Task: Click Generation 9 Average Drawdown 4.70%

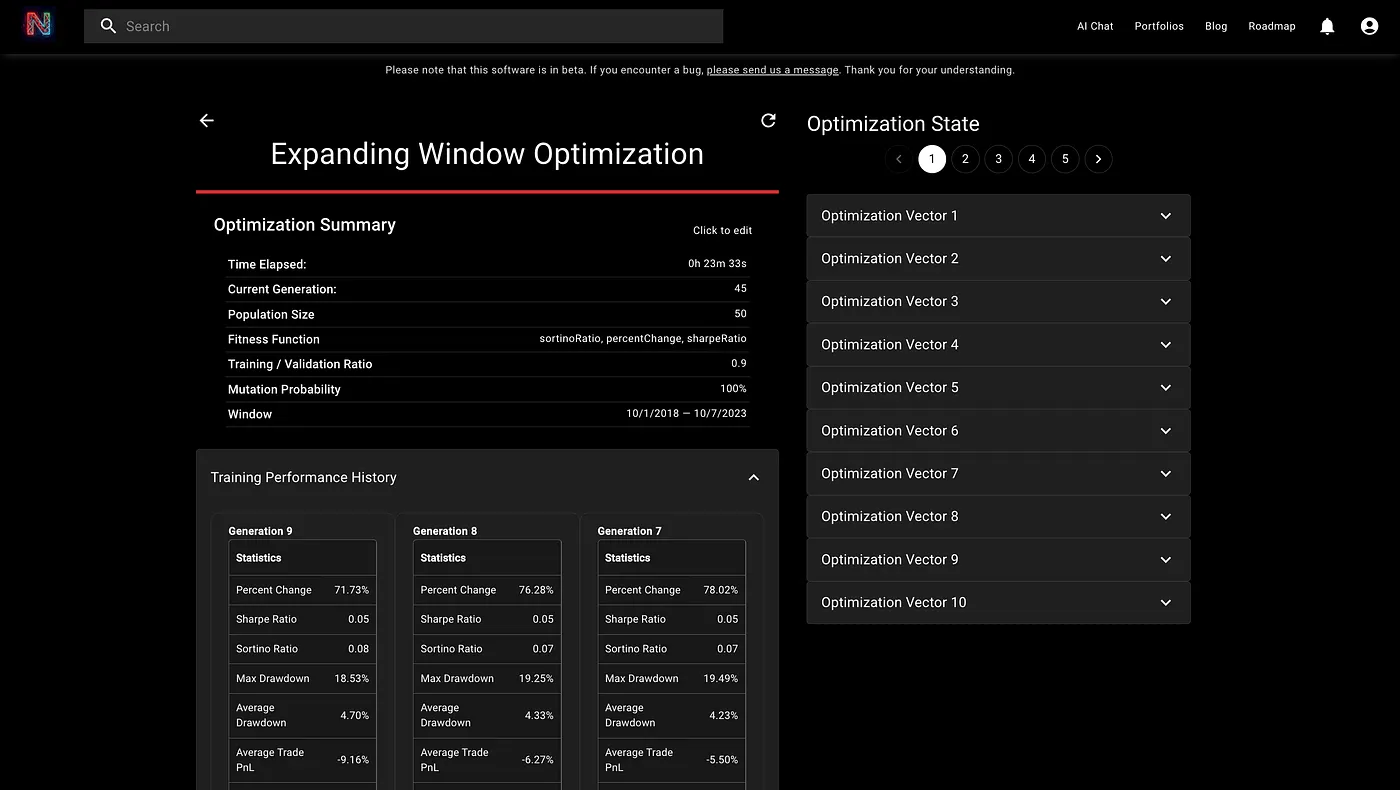Action: (355, 715)
